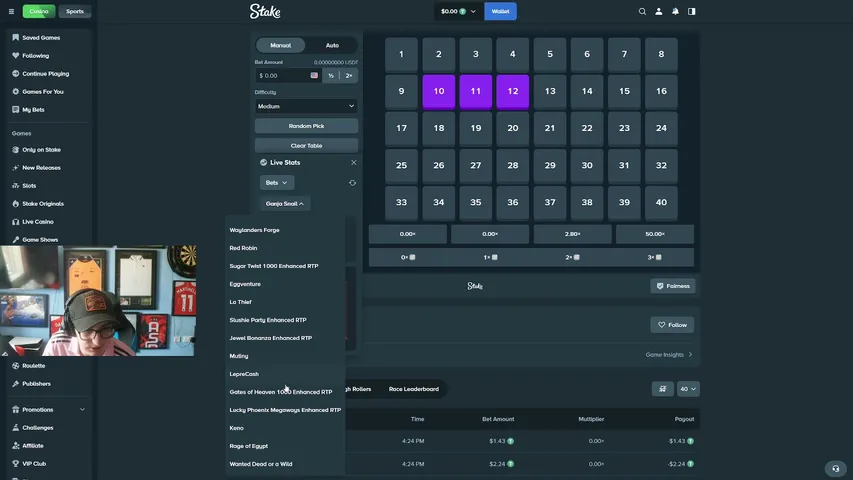The height and width of the screenshot is (480, 853).
Task: Switch to Casino section
Action: point(39,11)
